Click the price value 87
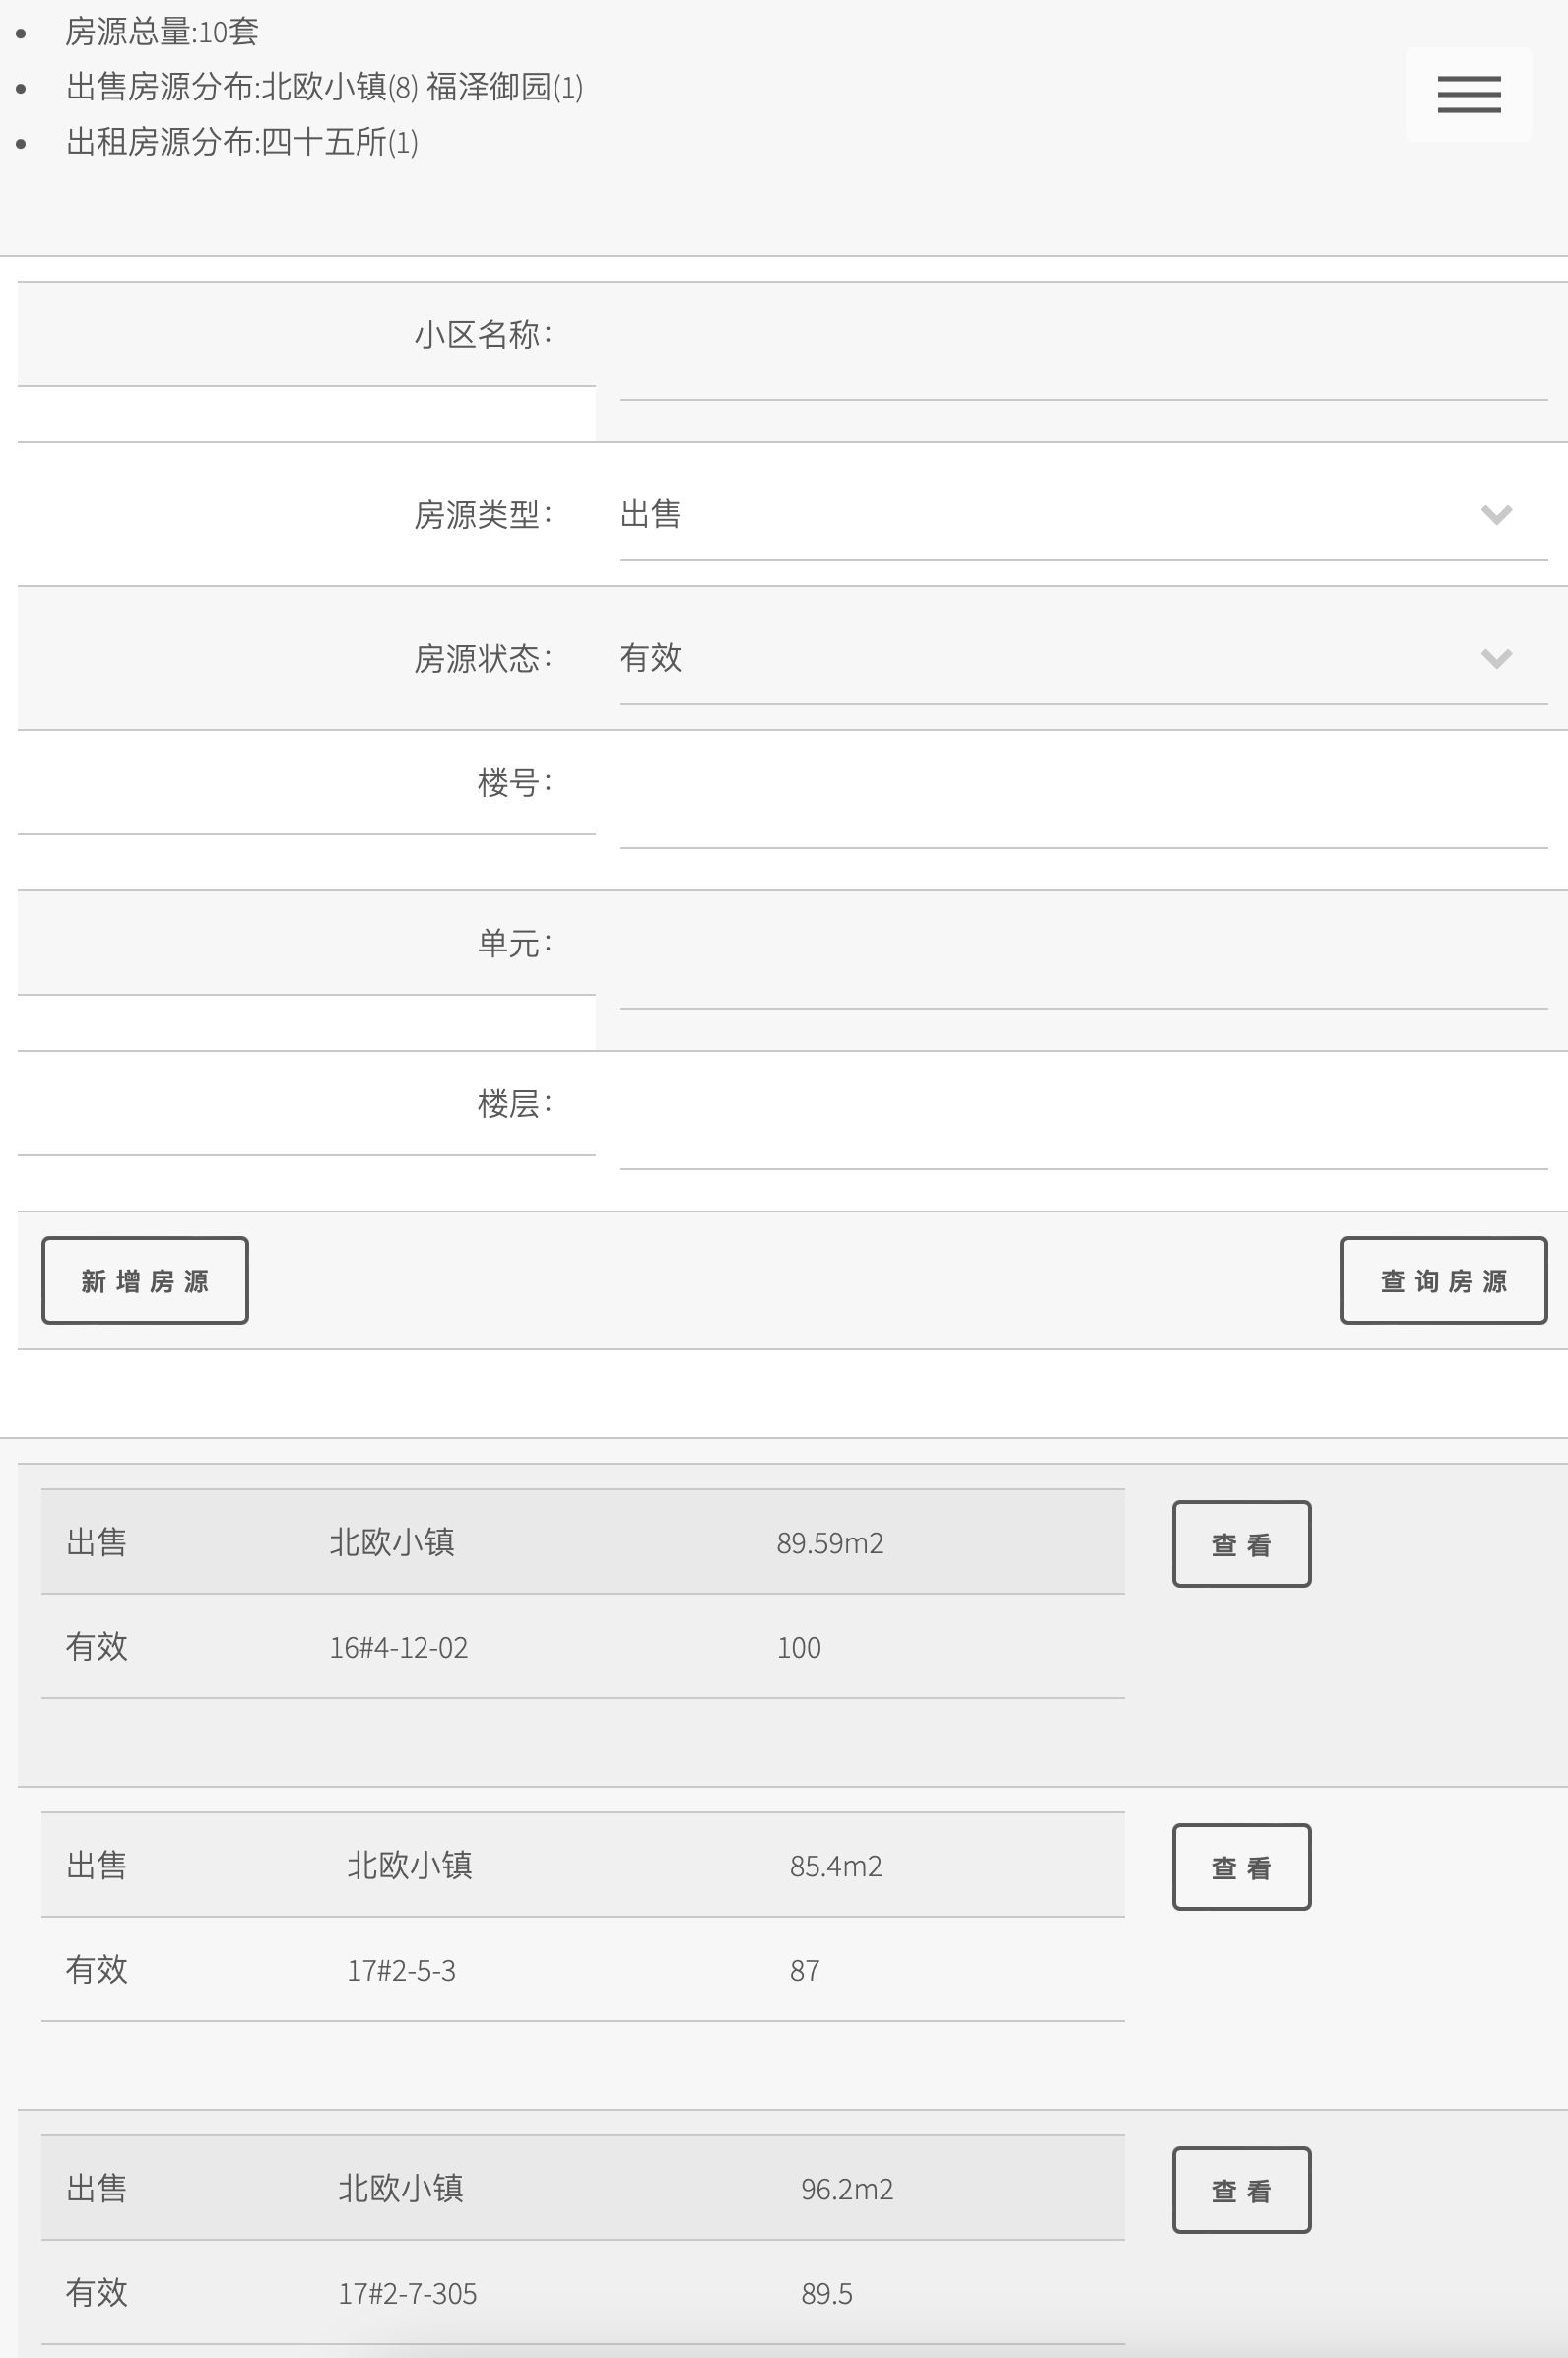The image size is (1568, 2358). tap(805, 1970)
